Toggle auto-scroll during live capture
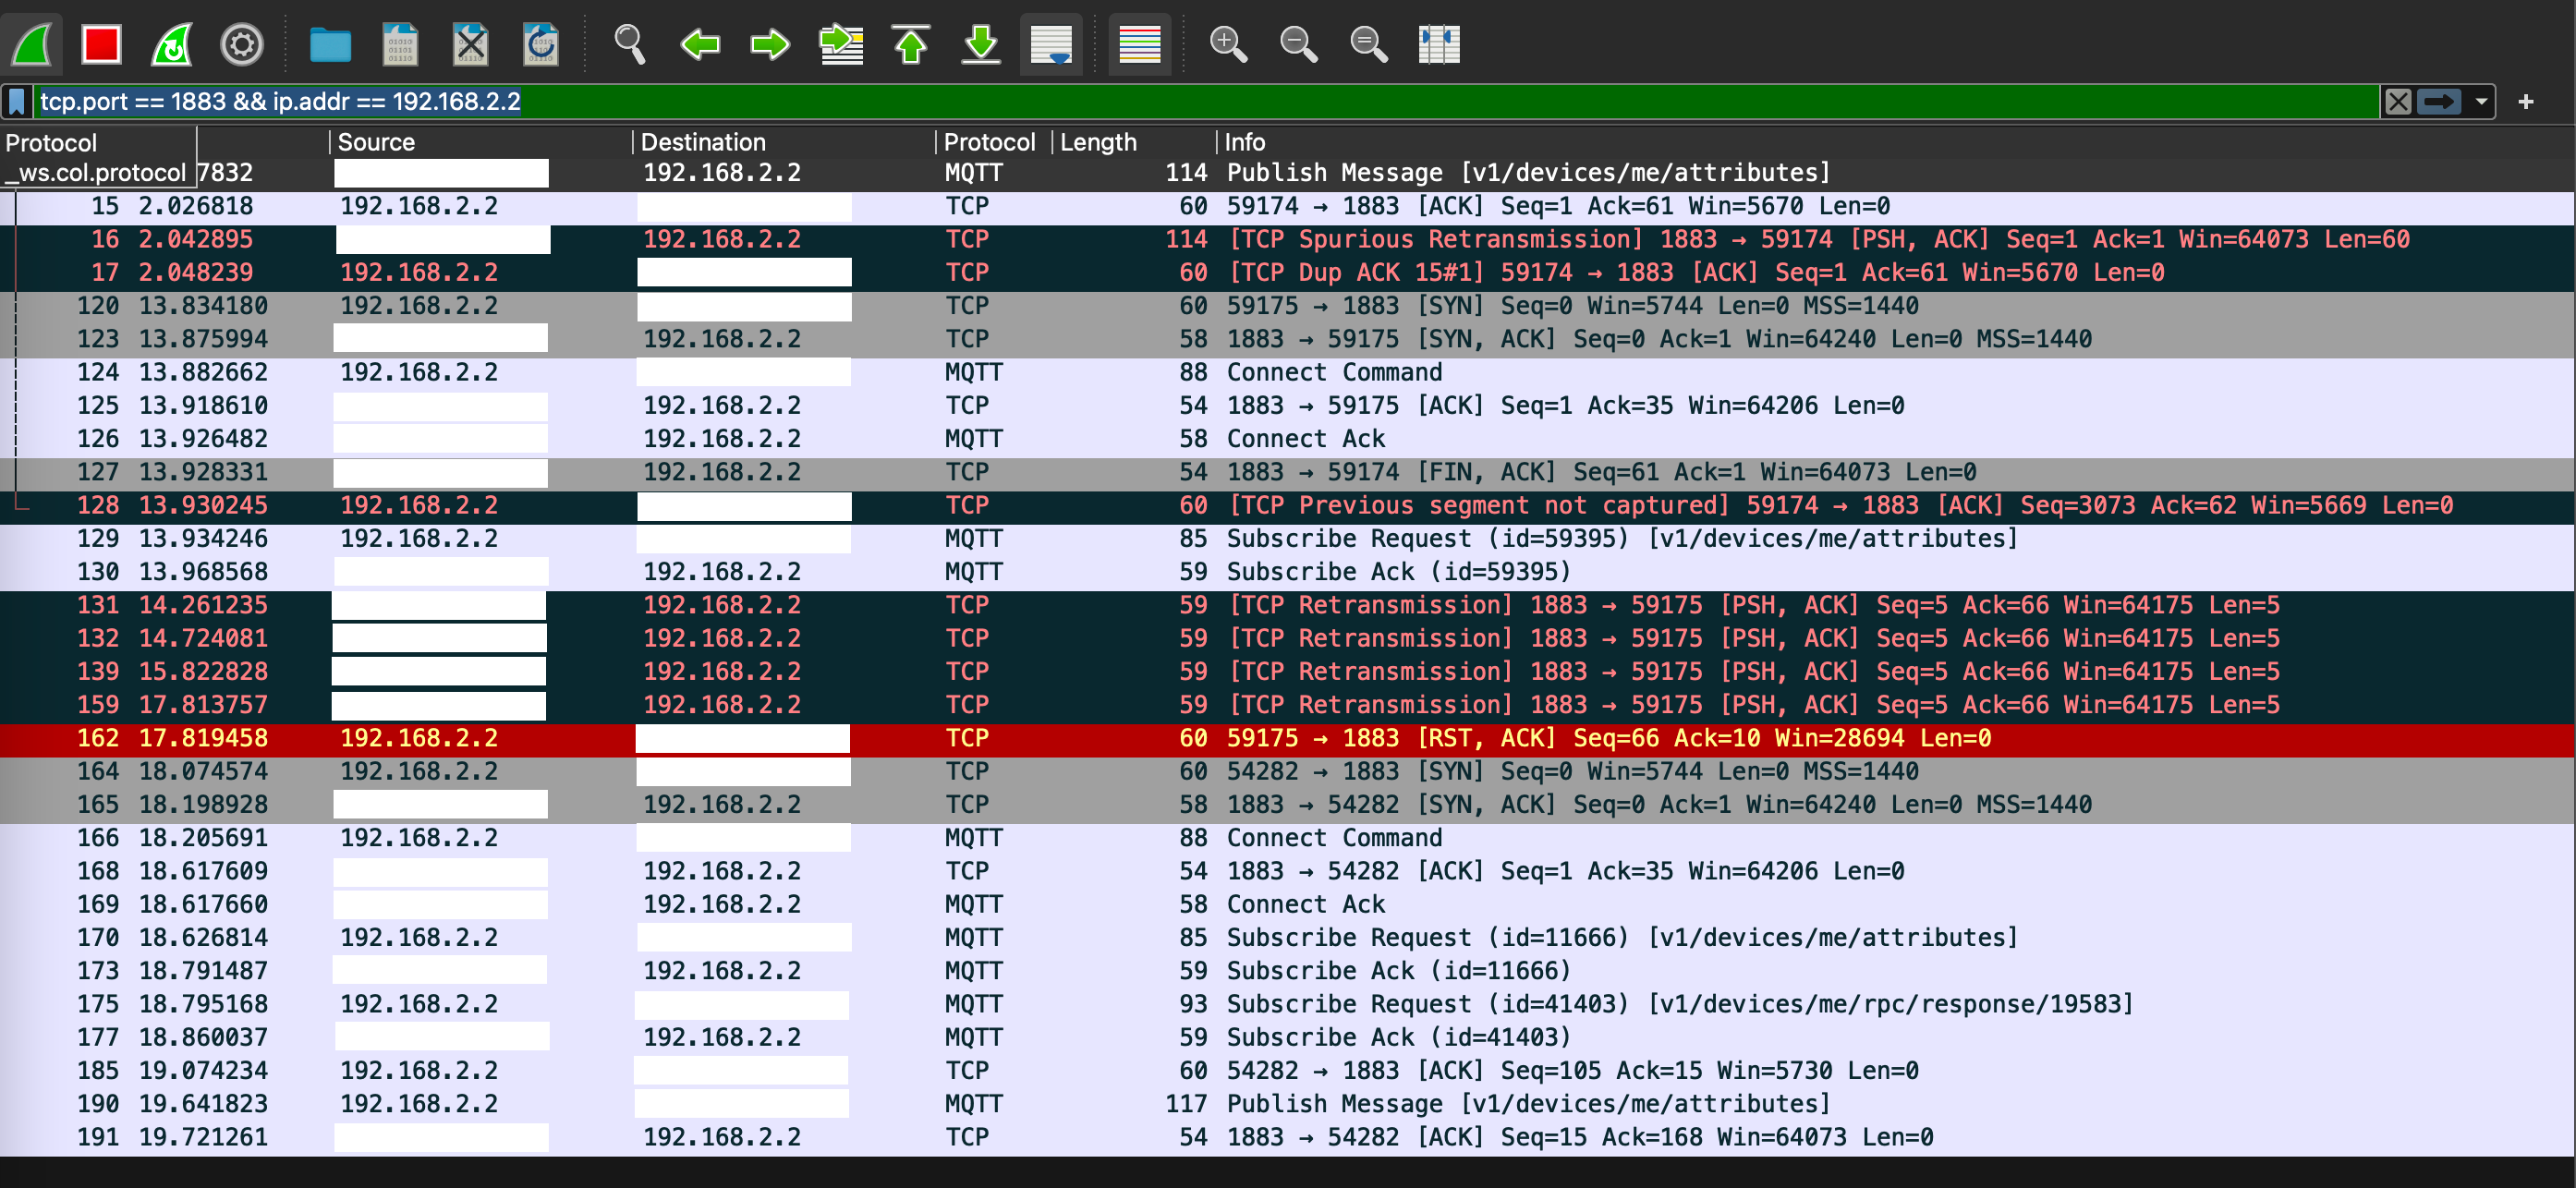Screen dimensions: 2576x1188 click(x=1051, y=44)
